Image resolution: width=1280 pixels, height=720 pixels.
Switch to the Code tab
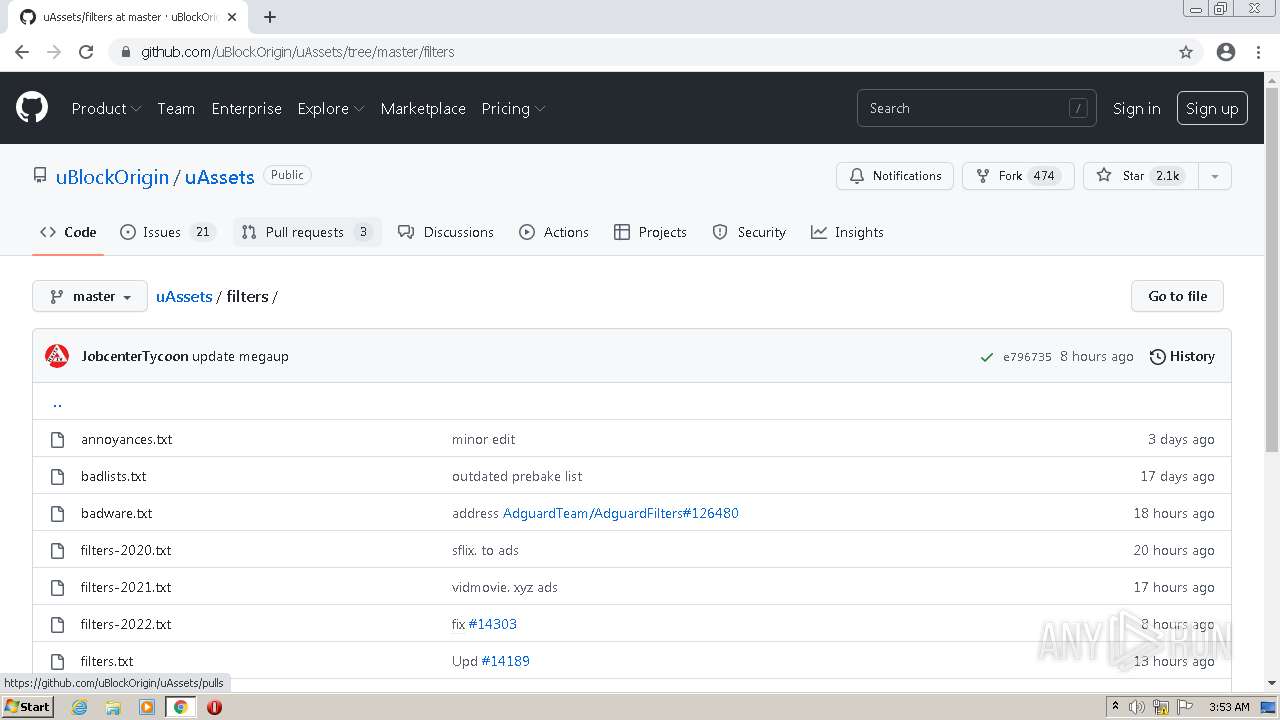tap(68, 232)
